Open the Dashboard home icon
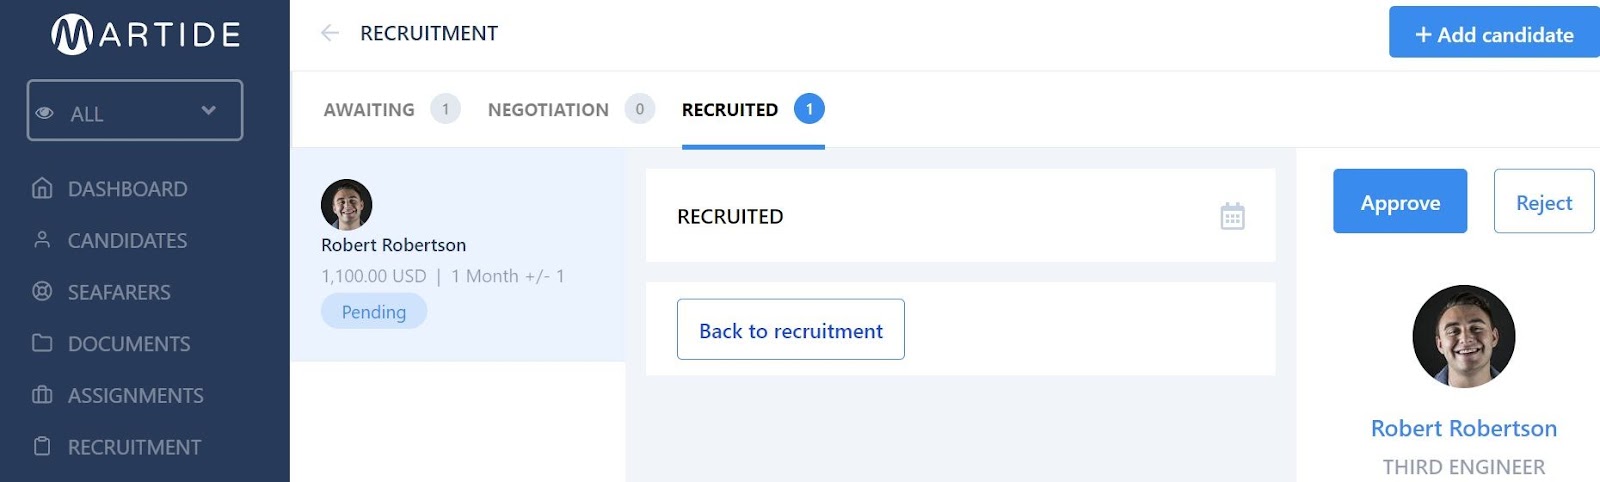Viewport: 1600px width, 482px height. coord(42,188)
